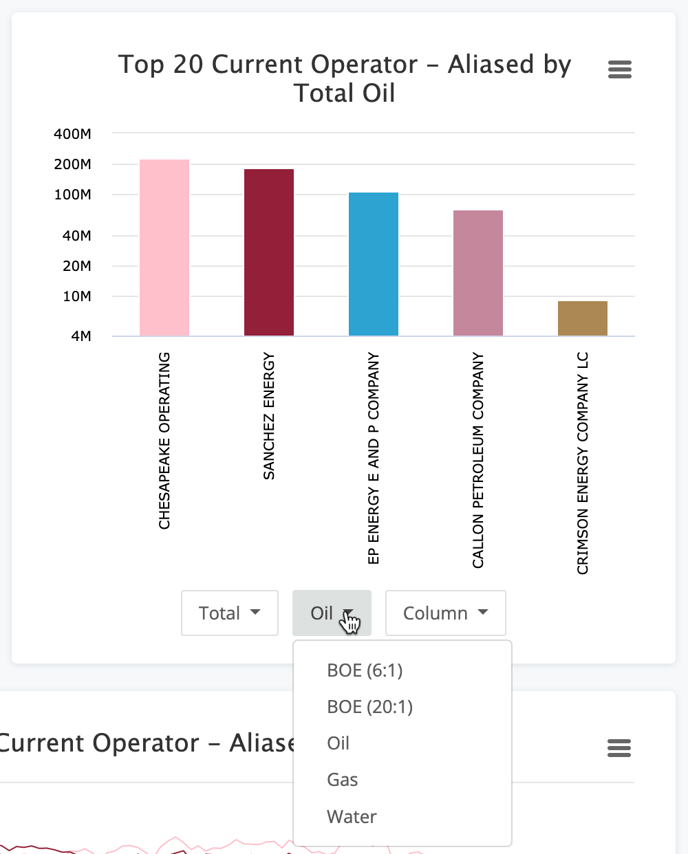Select BOE (20:1) from the menu
Viewport: 688px width, 854px height.
coord(370,706)
